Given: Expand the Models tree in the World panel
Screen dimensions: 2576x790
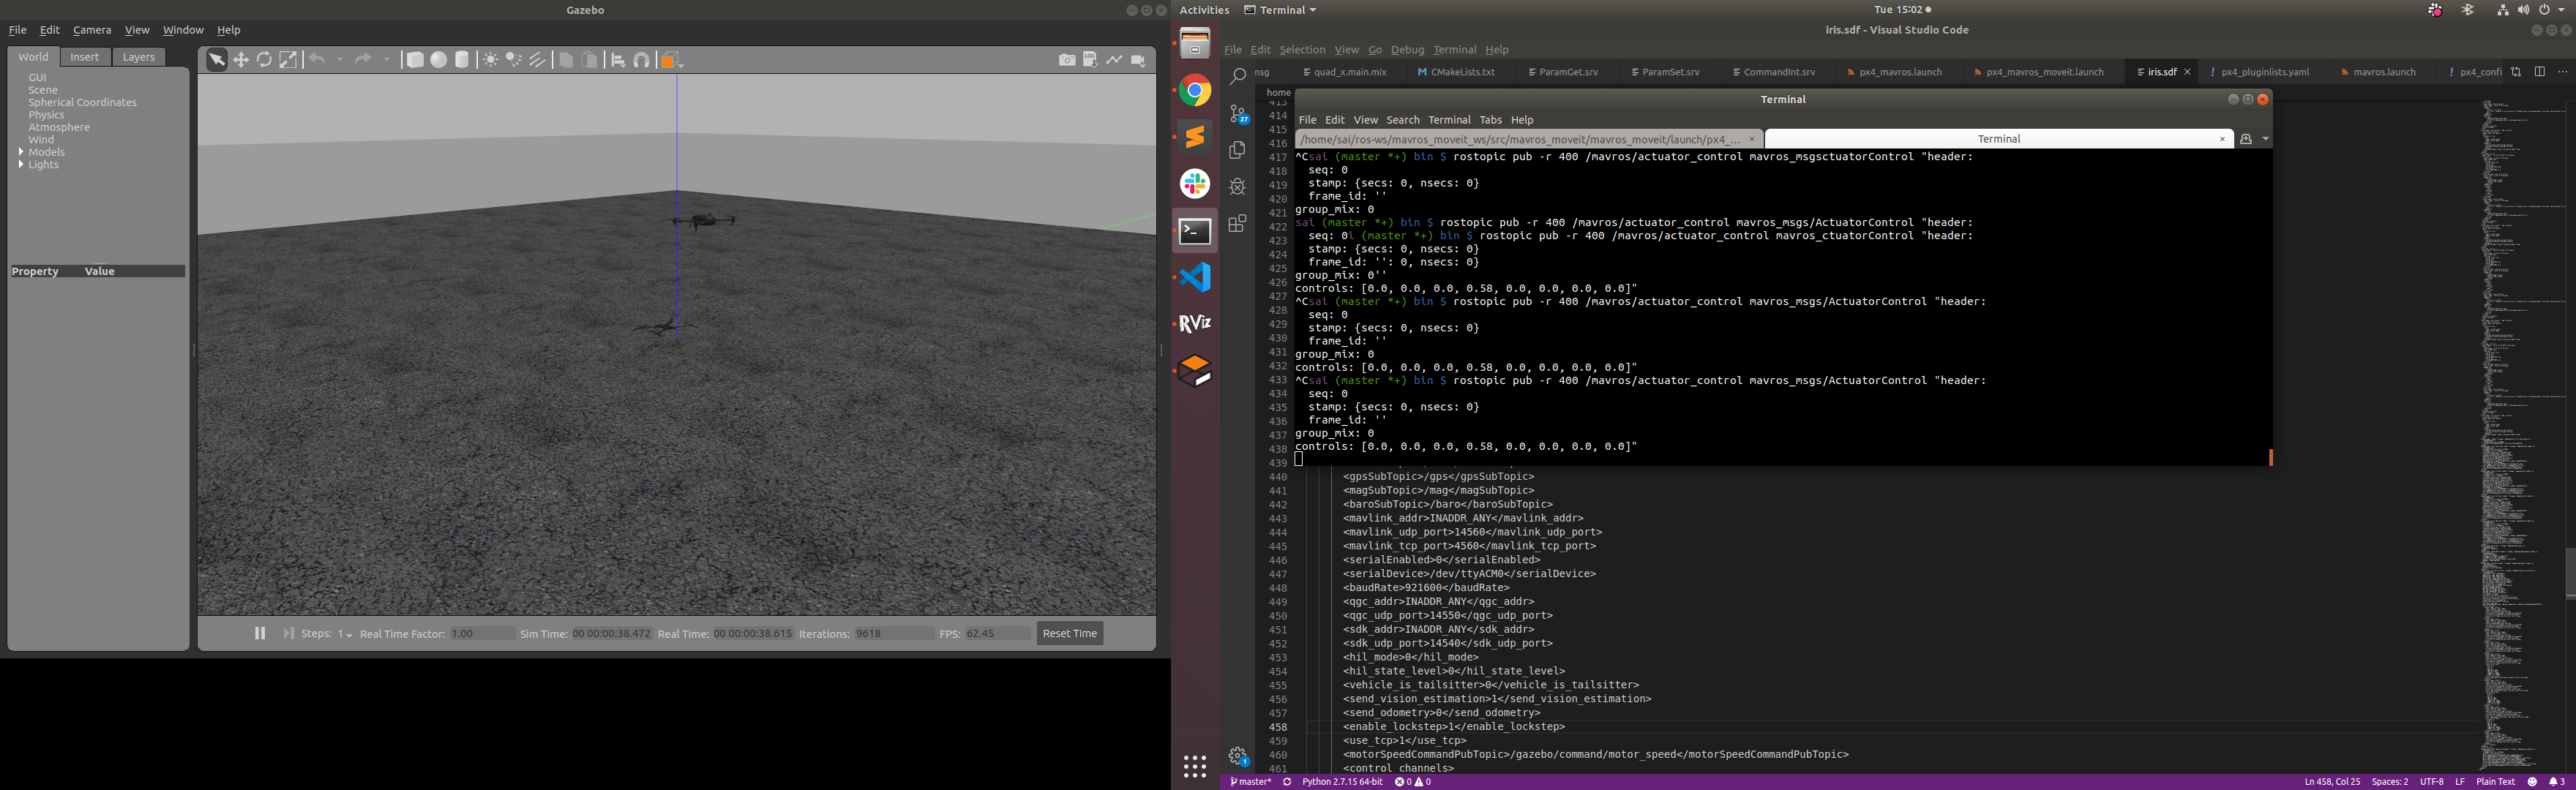Looking at the screenshot, I should [21, 151].
